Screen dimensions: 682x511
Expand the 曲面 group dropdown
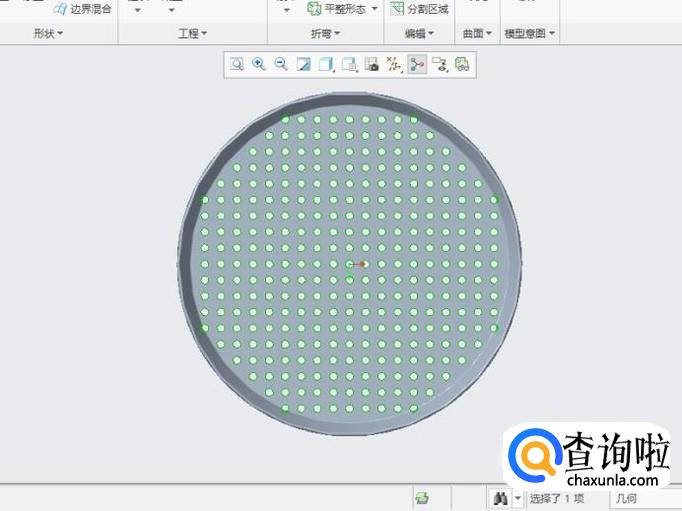coord(477,33)
